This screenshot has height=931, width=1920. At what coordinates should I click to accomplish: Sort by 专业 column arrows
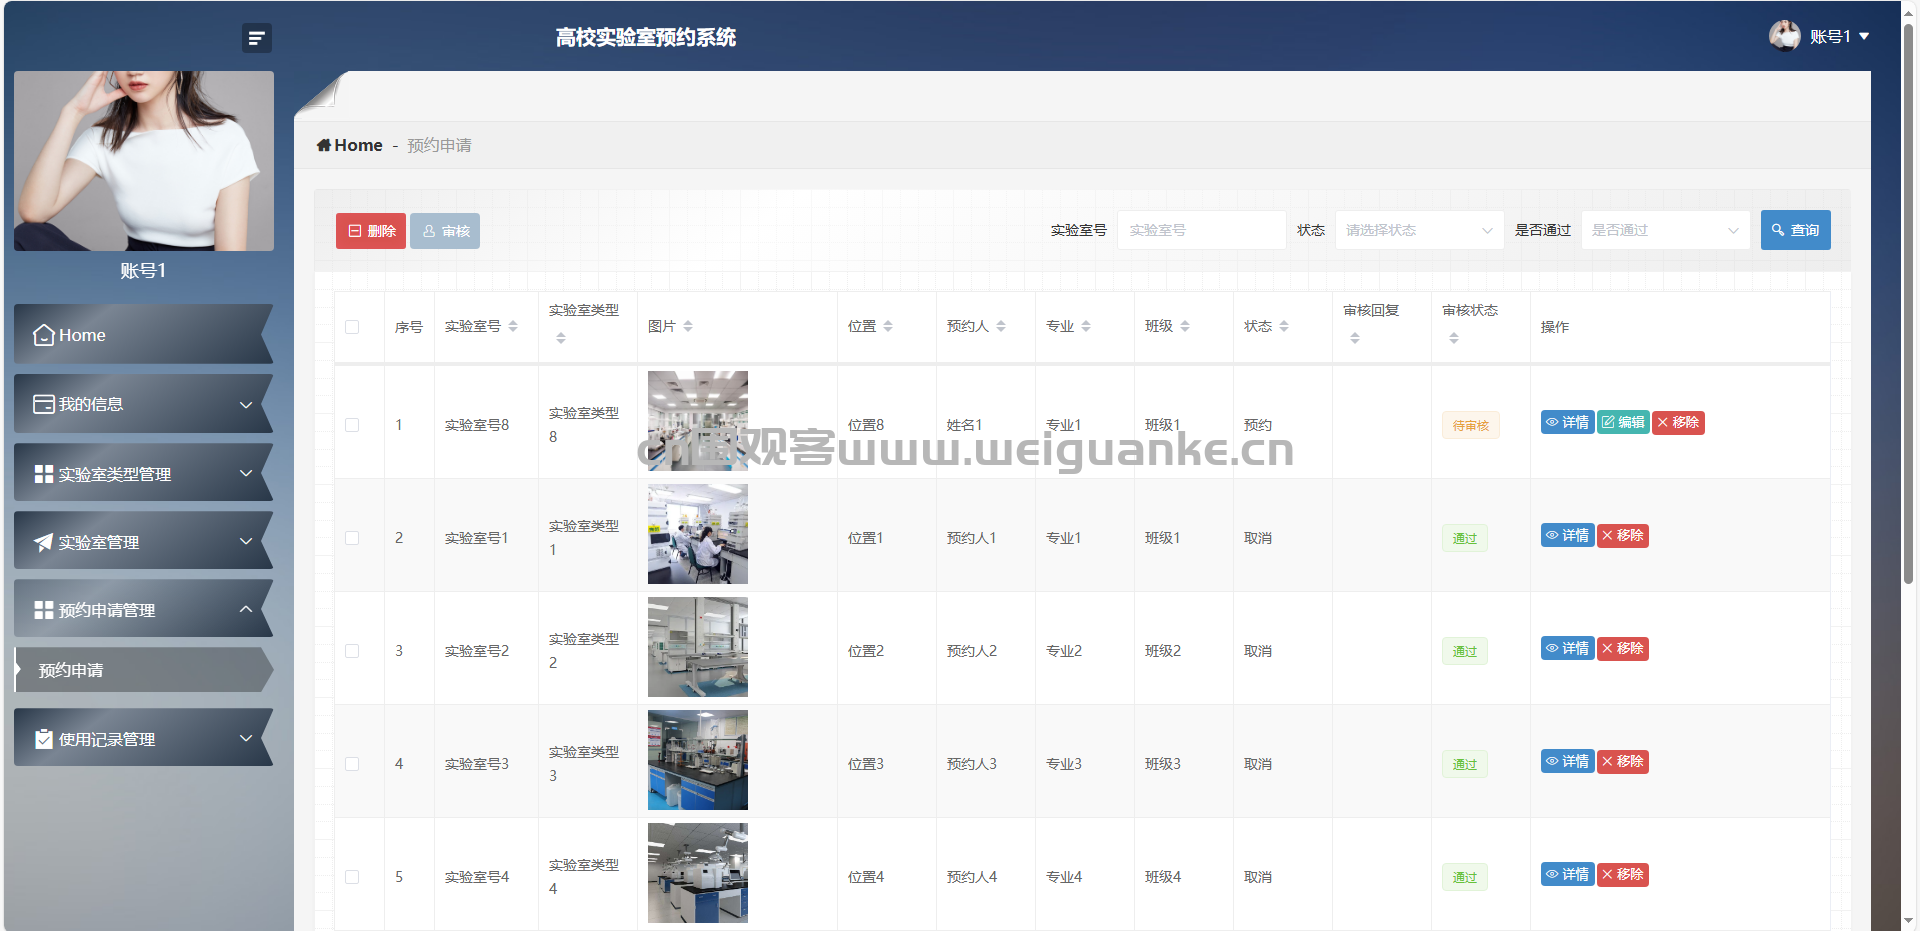coord(1086,326)
